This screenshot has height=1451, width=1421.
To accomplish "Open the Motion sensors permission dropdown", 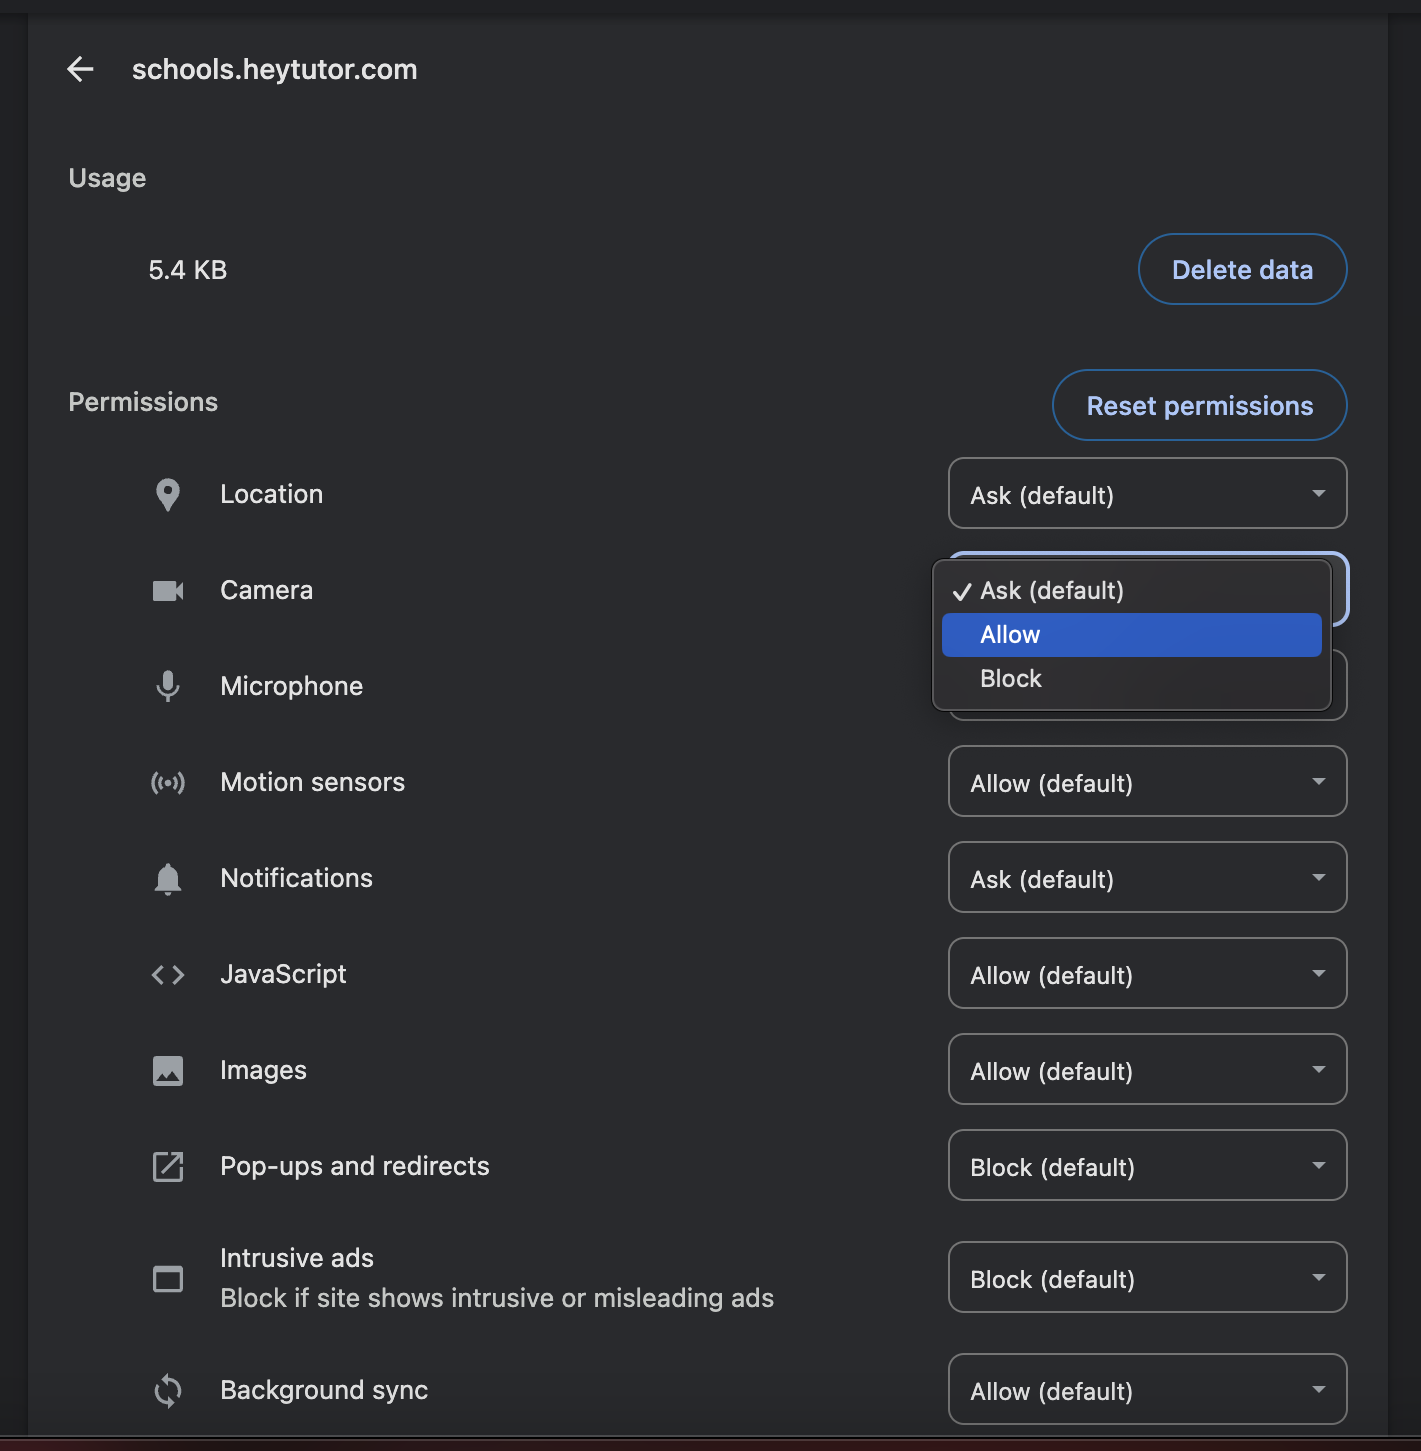I will click(x=1147, y=781).
